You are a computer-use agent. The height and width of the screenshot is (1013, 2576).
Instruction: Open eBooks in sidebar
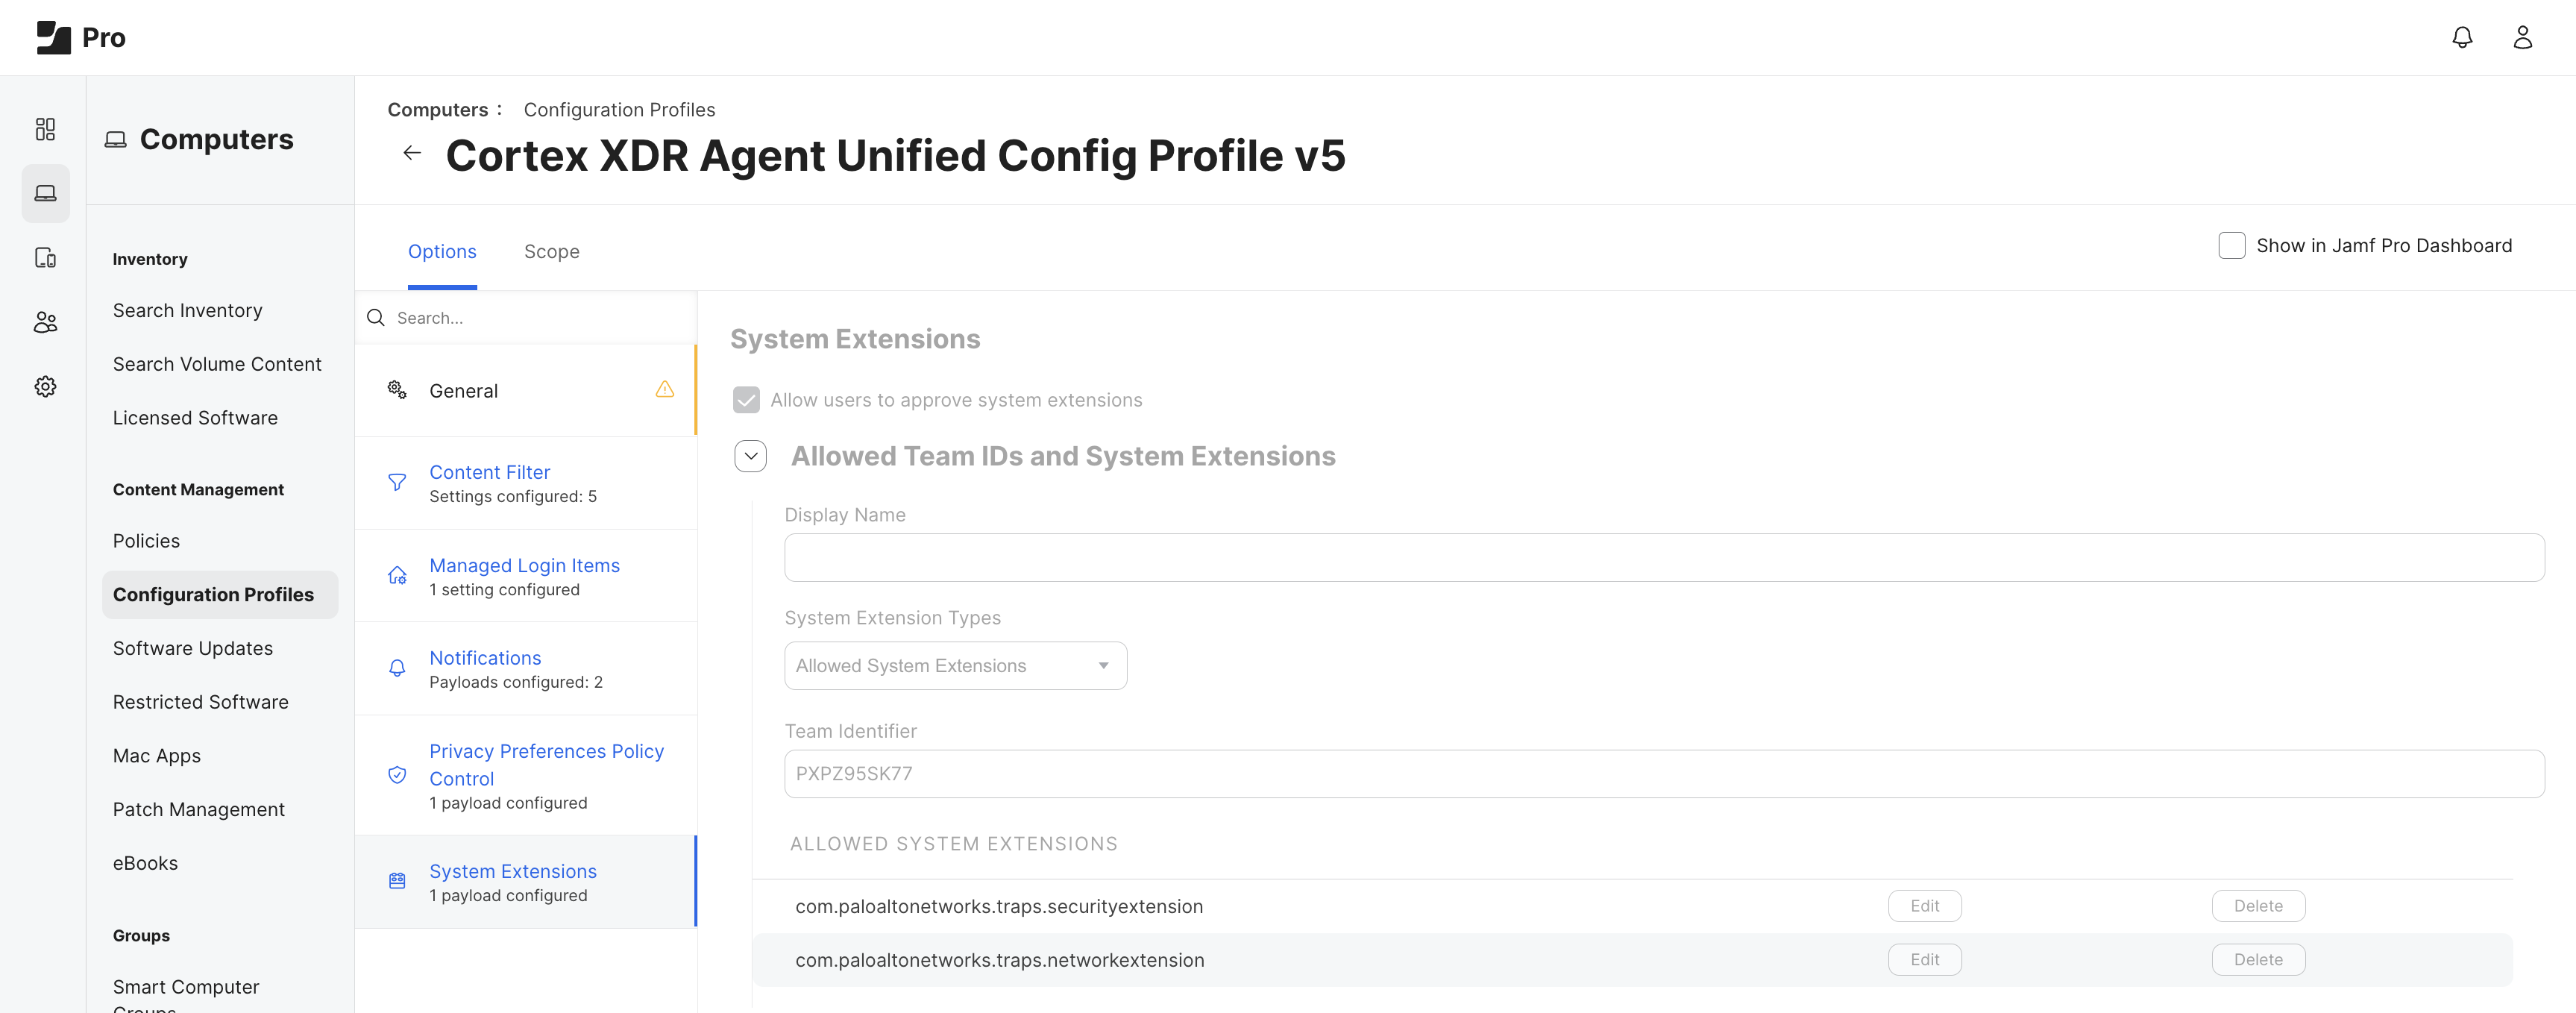click(145, 864)
